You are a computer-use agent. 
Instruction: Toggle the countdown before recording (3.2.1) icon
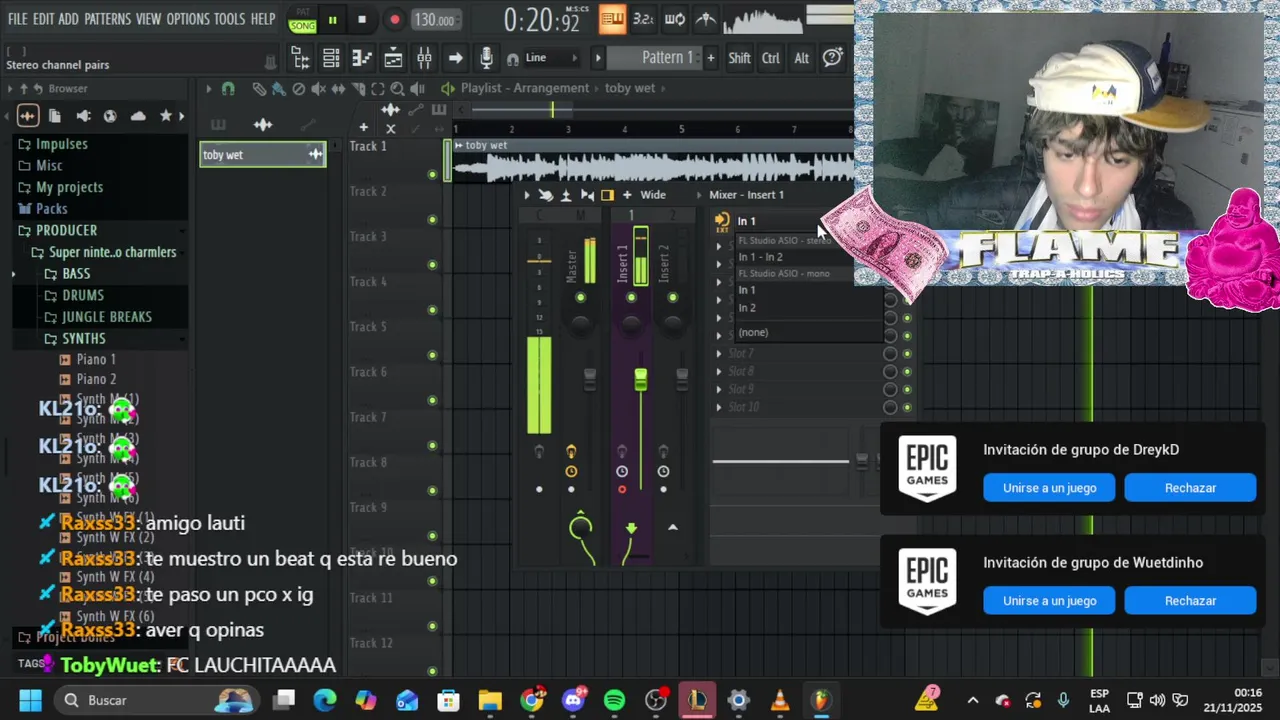pyautogui.click(x=643, y=19)
